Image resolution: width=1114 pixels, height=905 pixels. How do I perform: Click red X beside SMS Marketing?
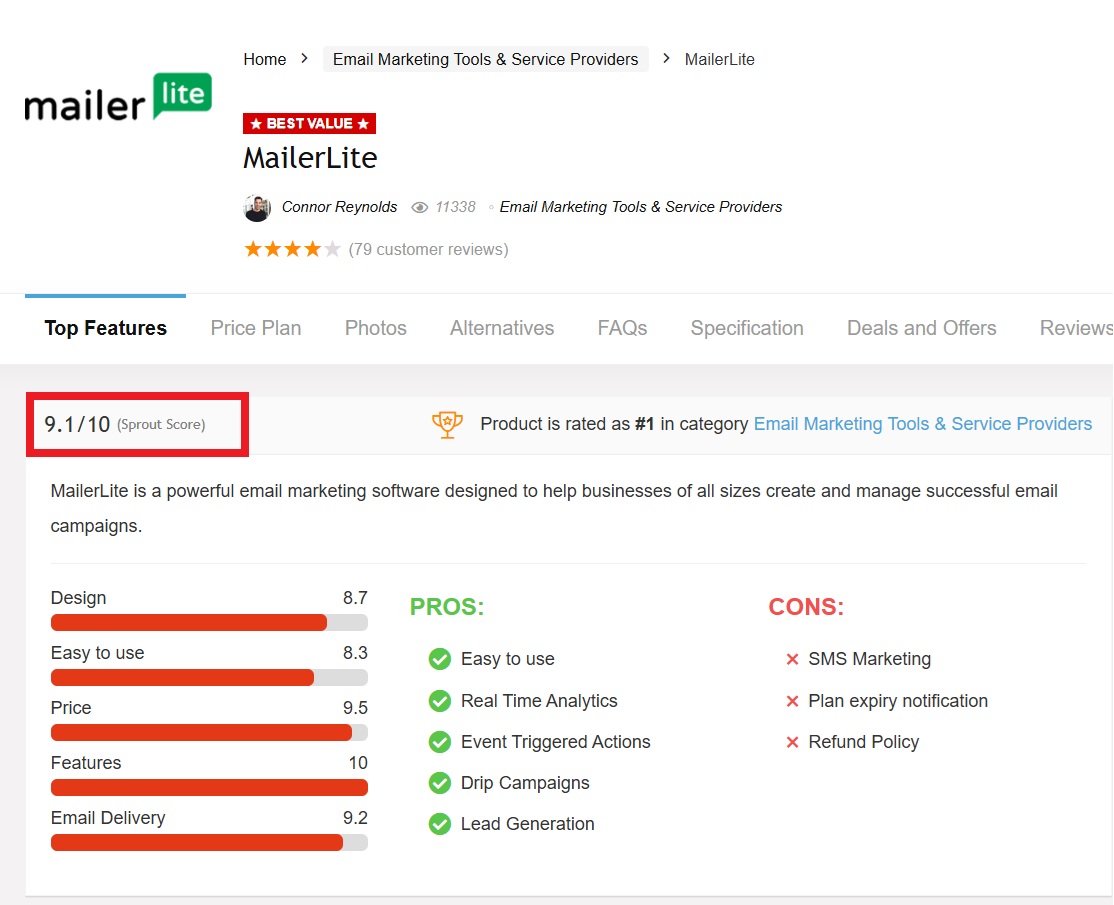pyautogui.click(x=792, y=659)
